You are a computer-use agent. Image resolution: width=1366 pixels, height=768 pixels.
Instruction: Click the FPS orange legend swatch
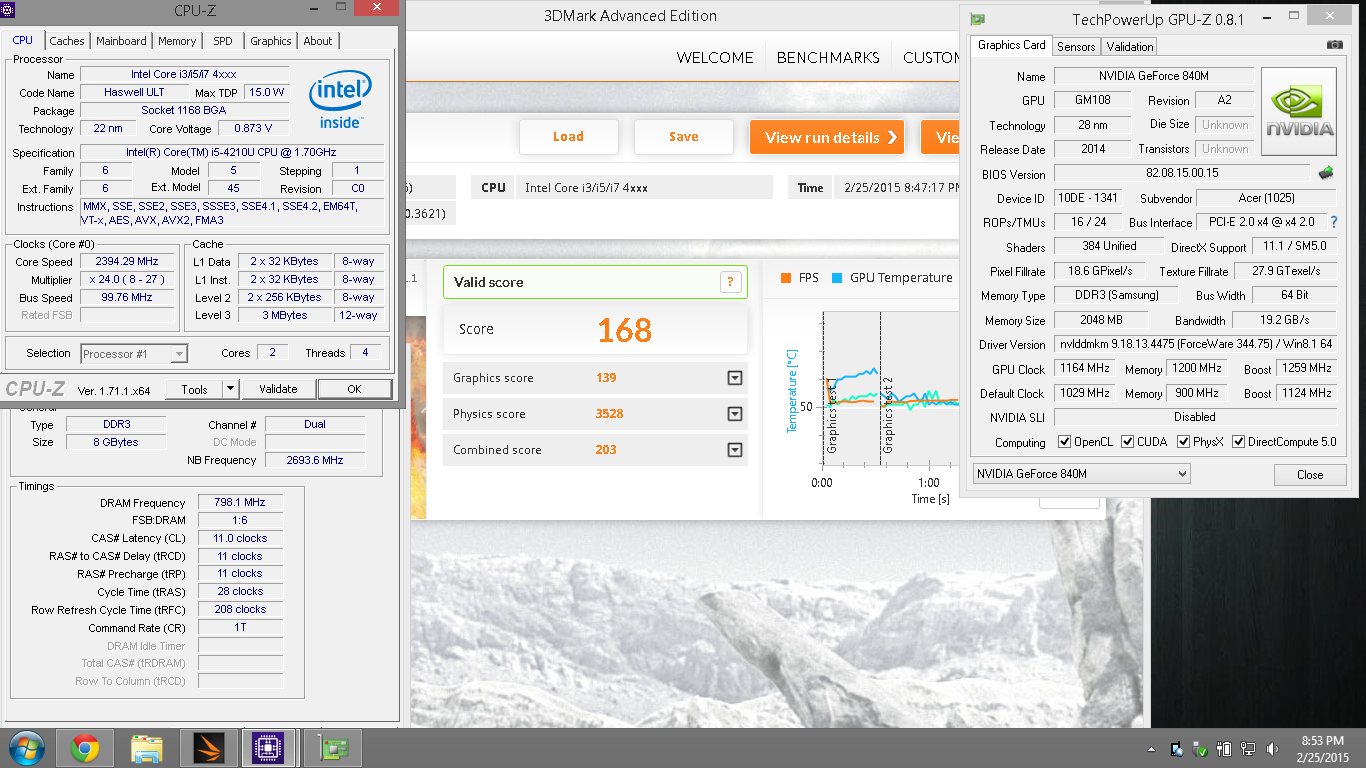pyautogui.click(x=785, y=278)
